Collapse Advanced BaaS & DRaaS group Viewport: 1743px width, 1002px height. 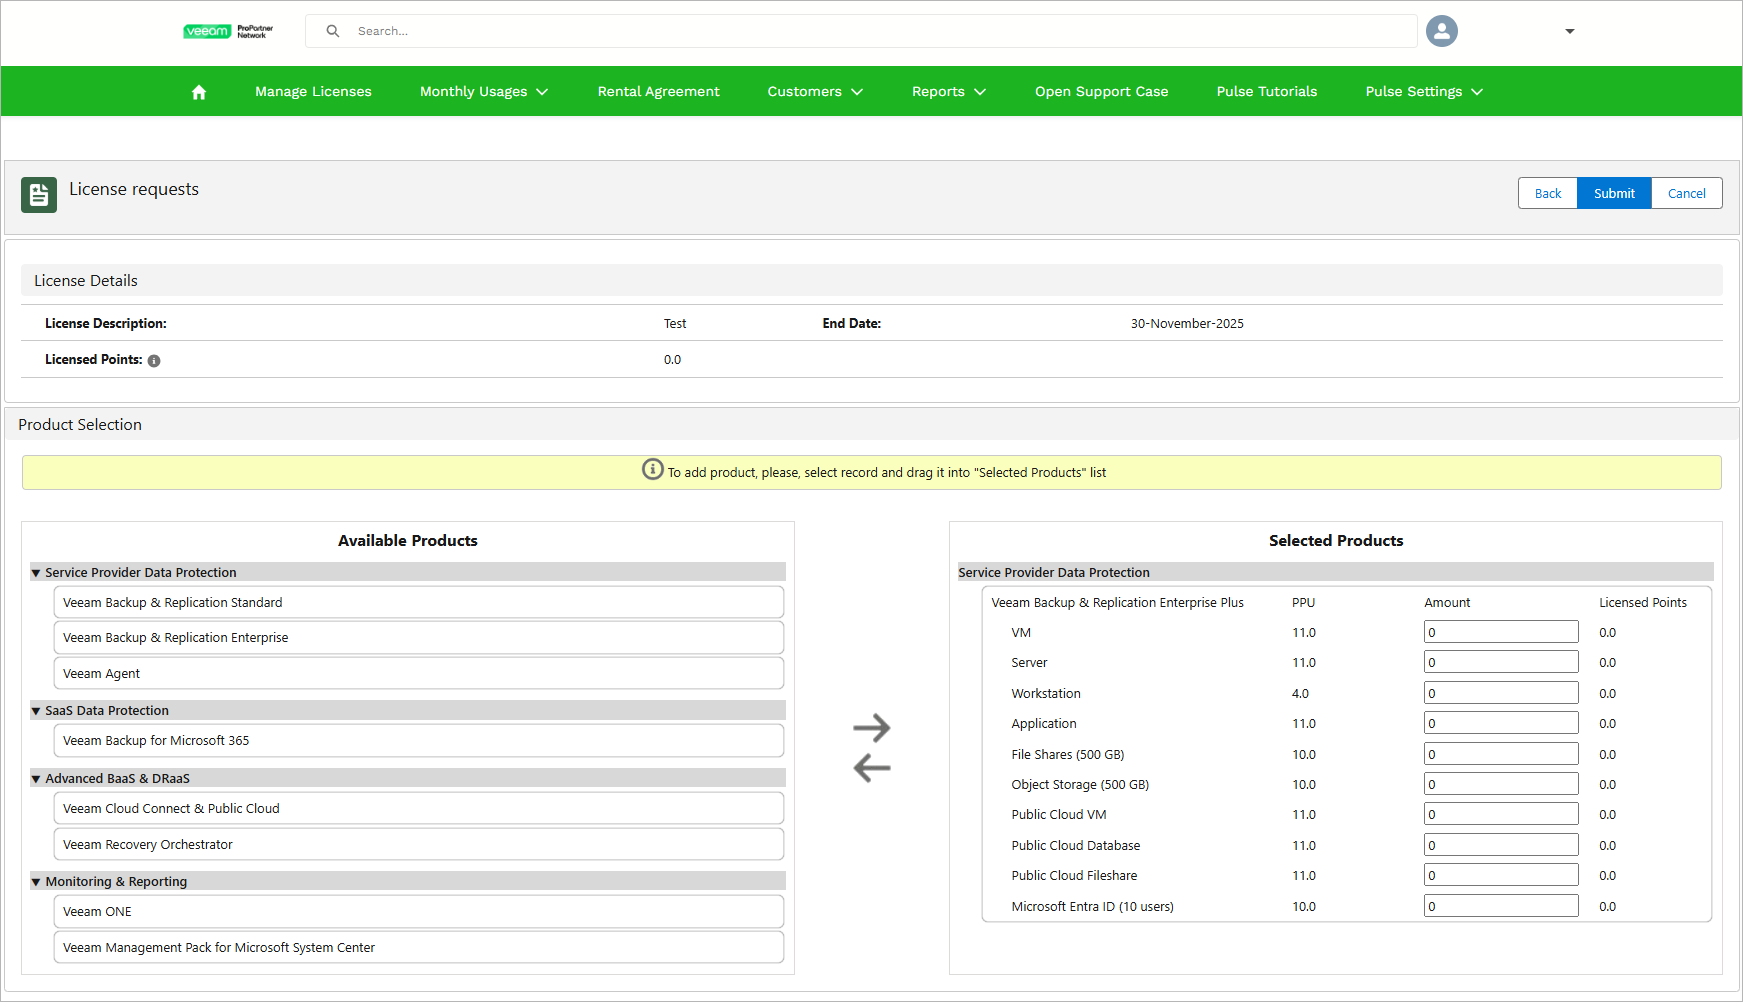(x=36, y=779)
